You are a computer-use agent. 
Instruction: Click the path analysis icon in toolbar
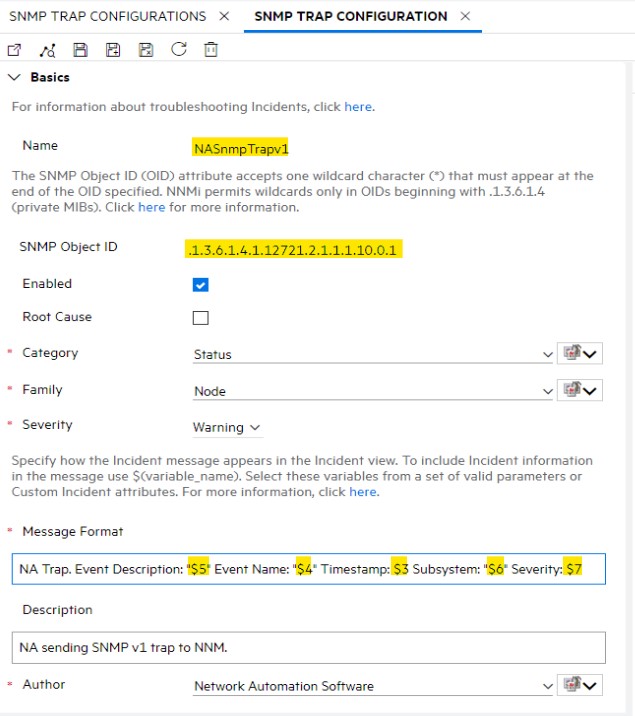[47, 50]
